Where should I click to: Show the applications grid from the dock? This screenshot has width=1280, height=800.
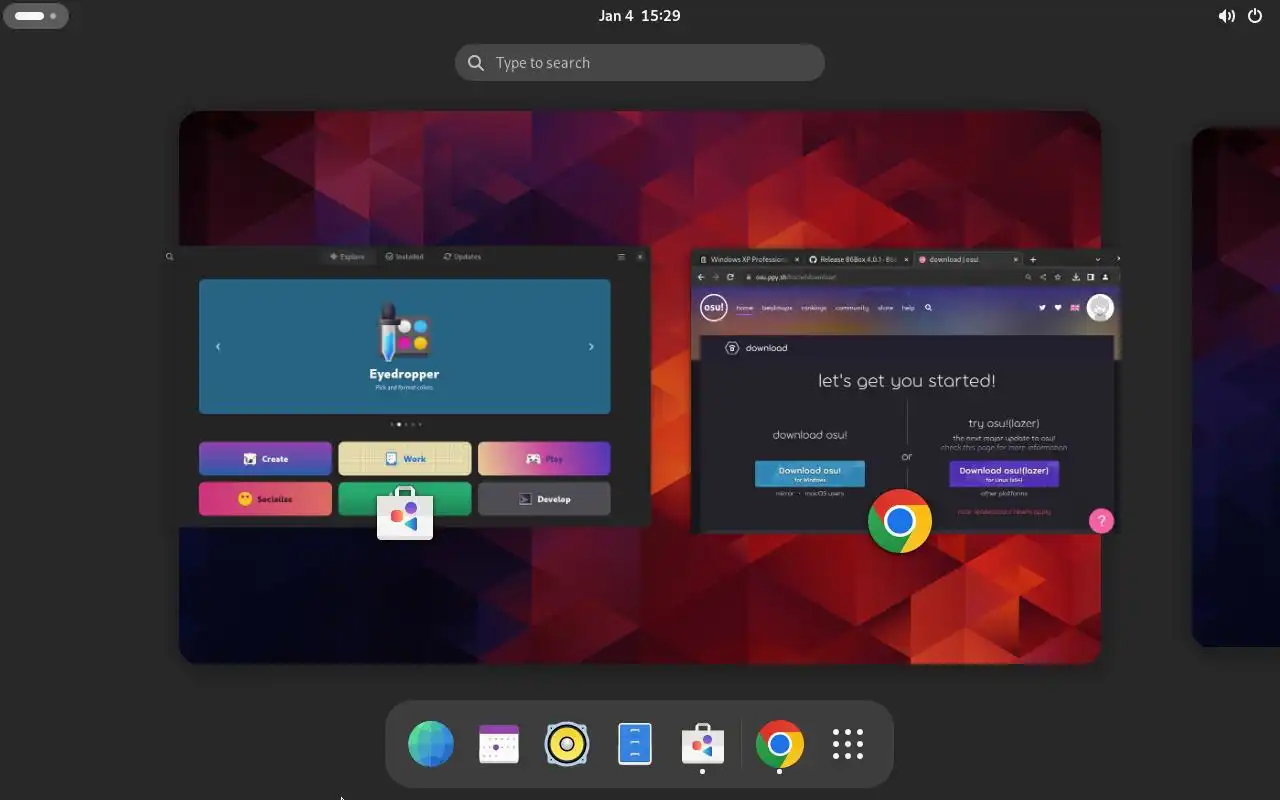coord(848,744)
